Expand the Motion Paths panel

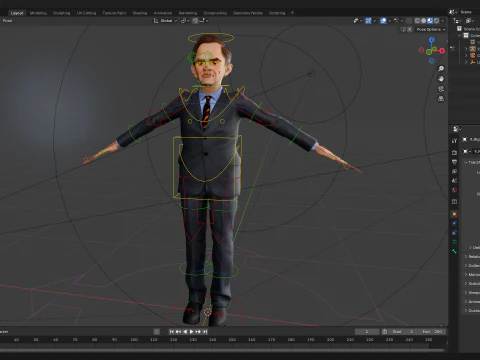(x=466, y=275)
